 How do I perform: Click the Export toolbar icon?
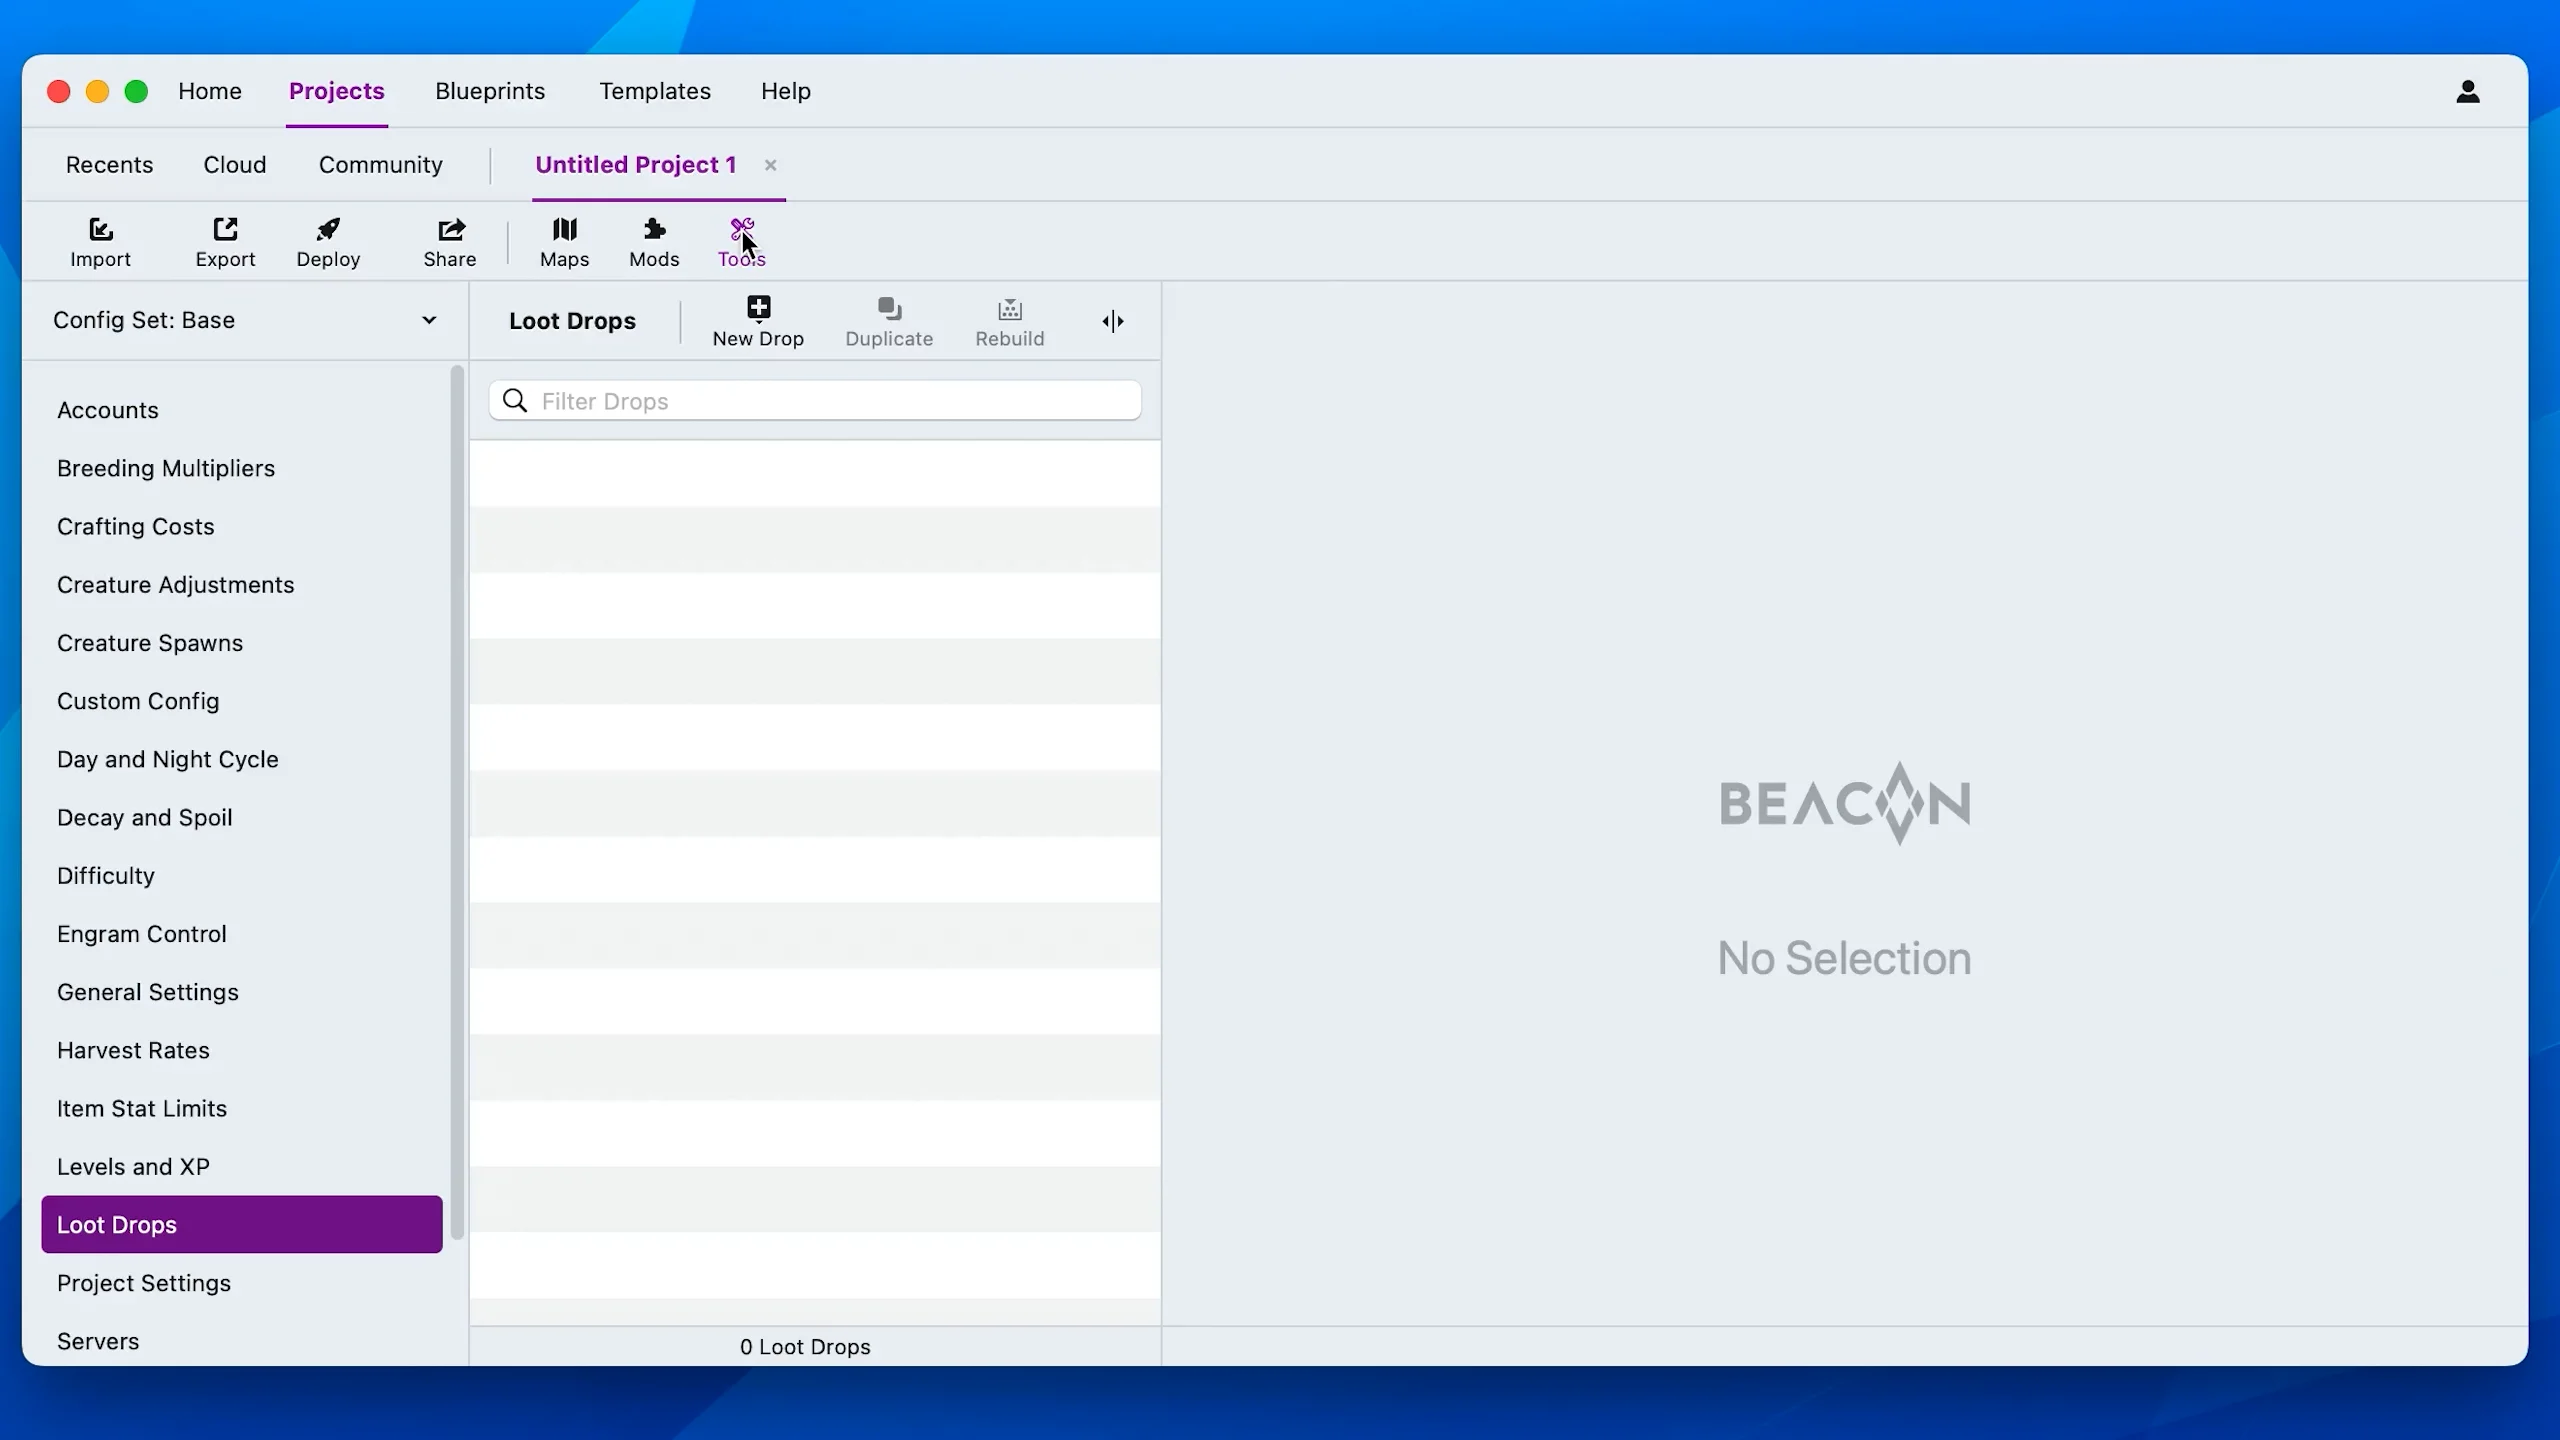225,230
